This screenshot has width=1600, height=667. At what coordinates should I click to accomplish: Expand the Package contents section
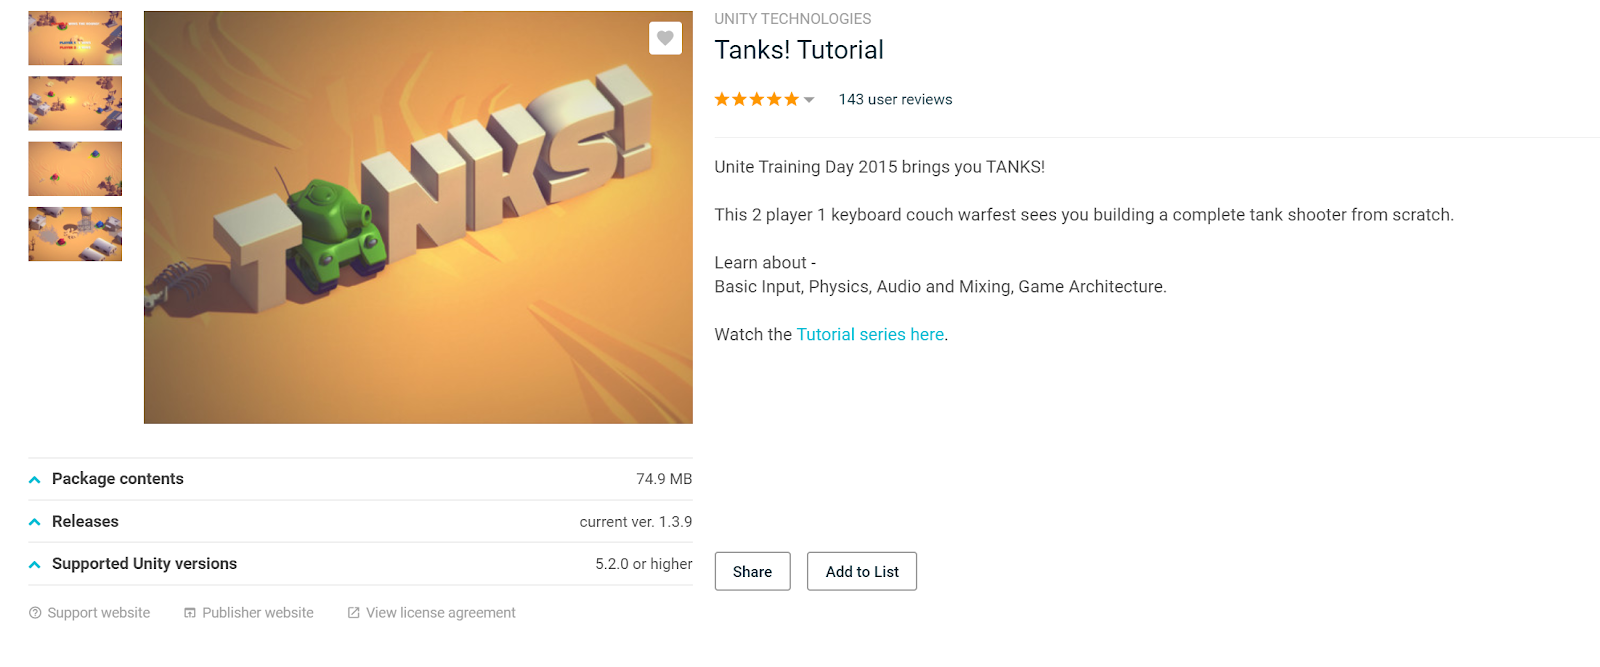click(x=360, y=479)
